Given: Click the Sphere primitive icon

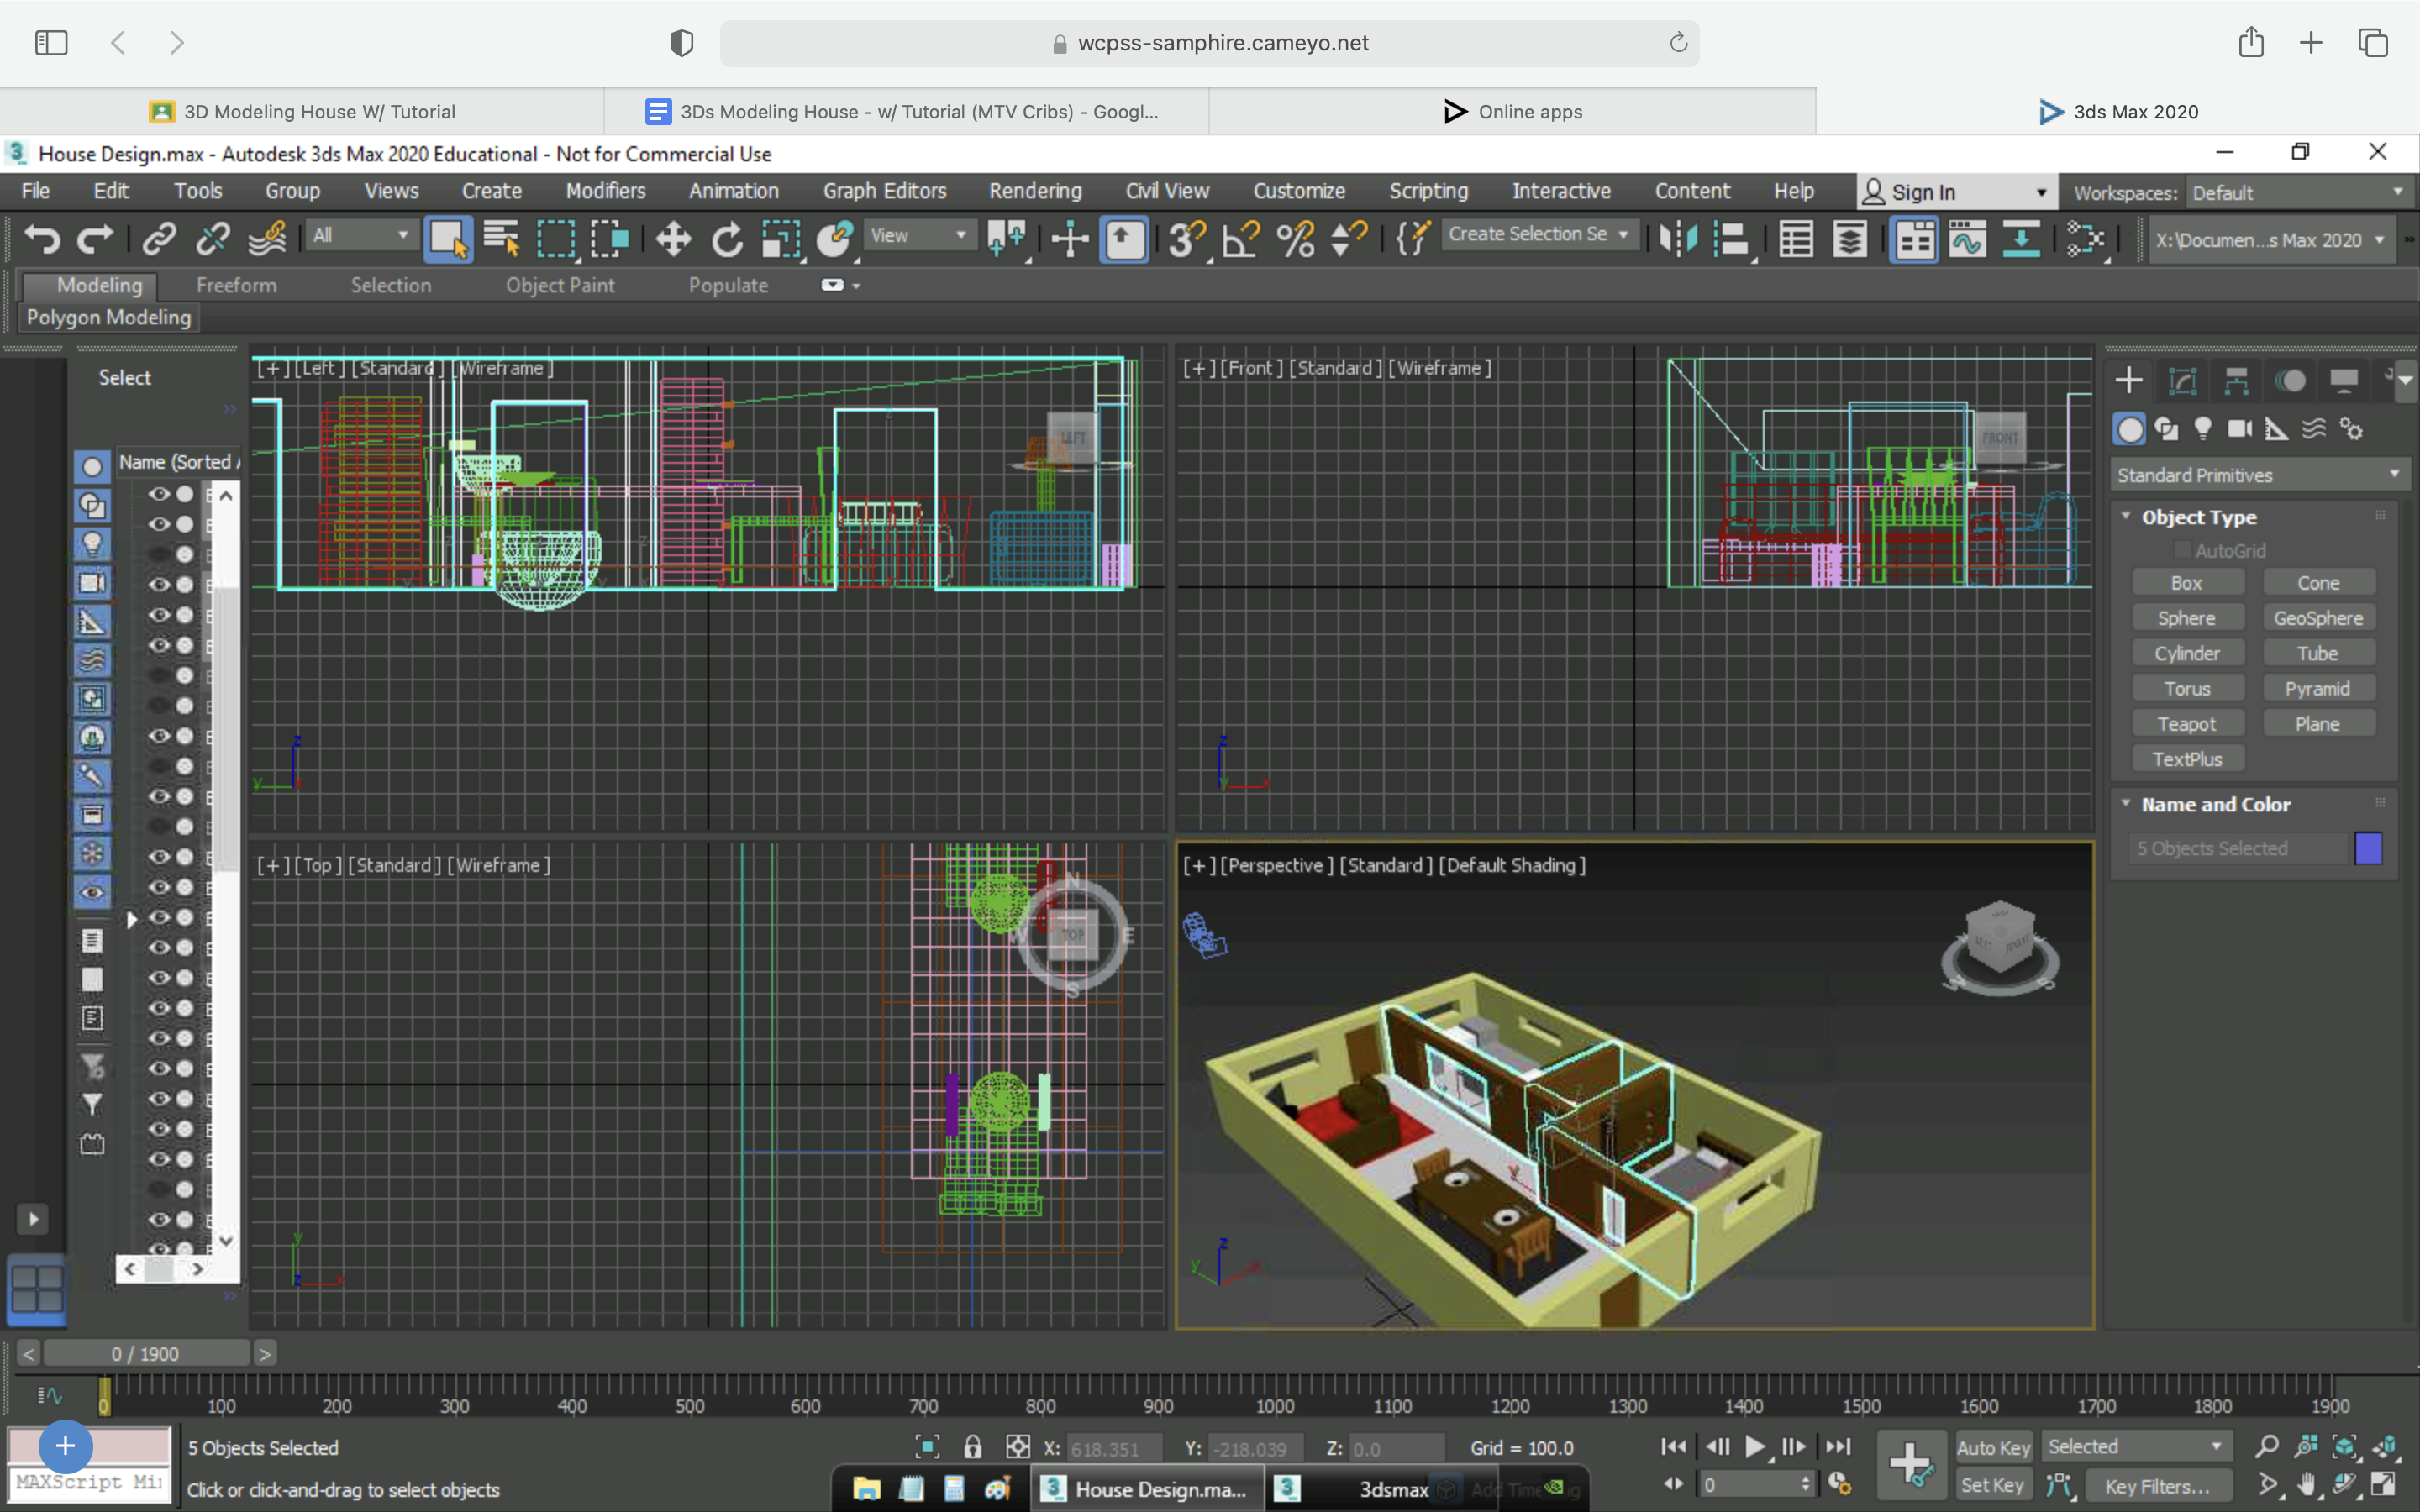Looking at the screenshot, I should coord(2185,617).
